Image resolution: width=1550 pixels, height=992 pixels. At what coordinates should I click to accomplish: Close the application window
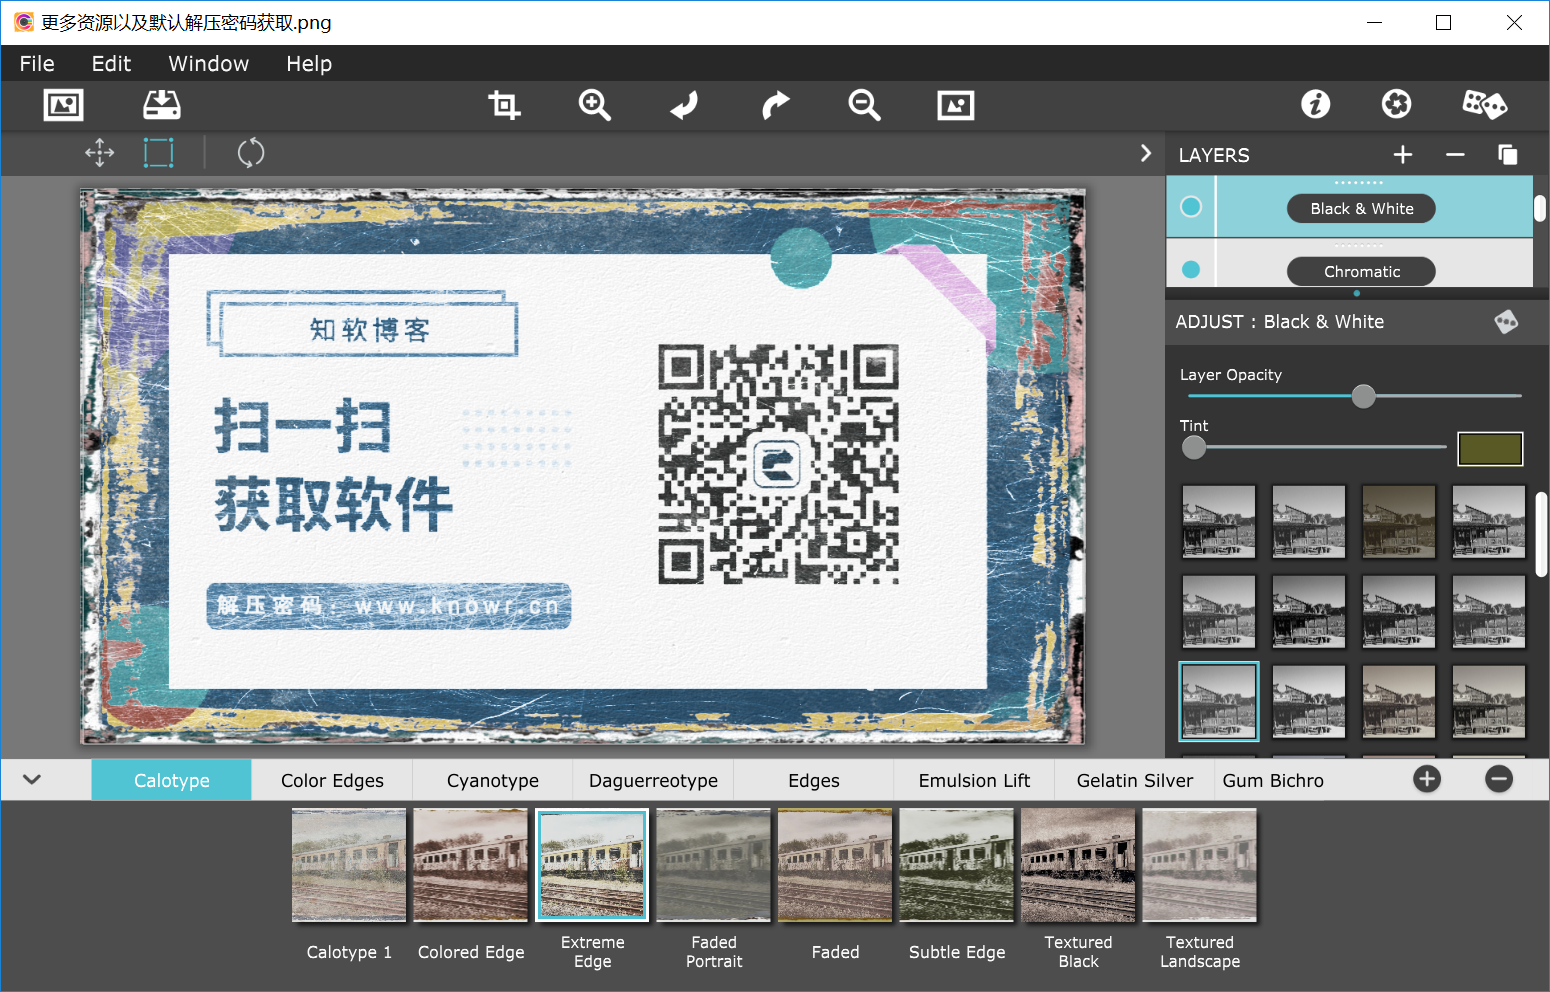tap(1514, 22)
